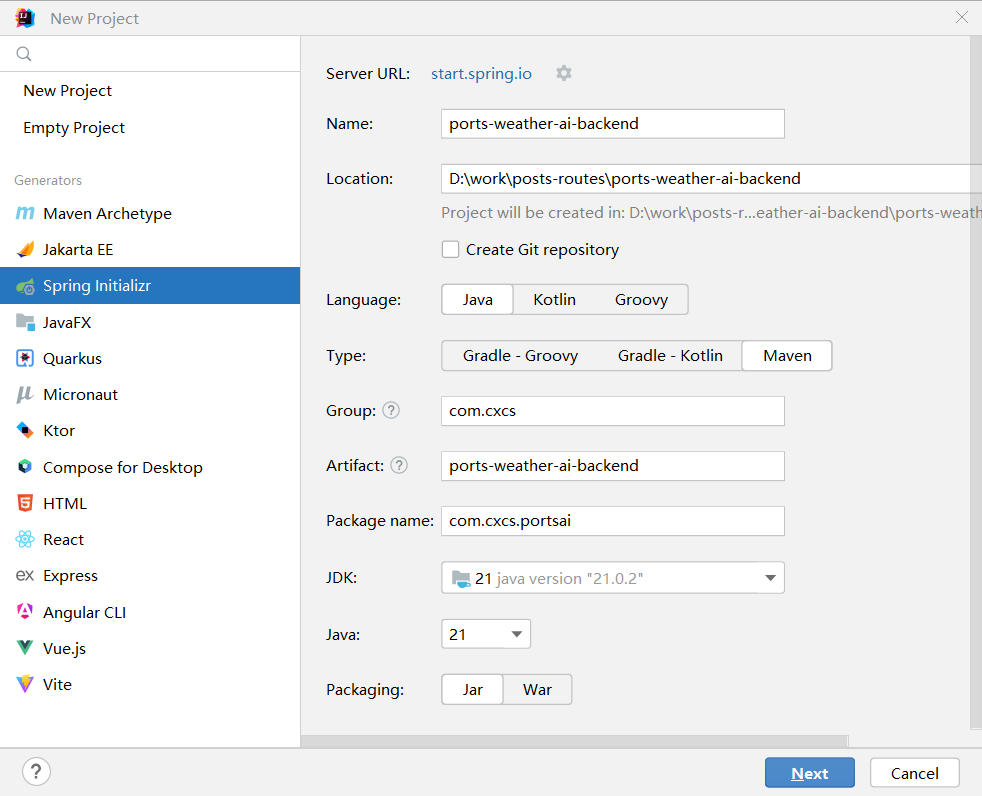Image resolution: width=982 pixels, height=796 pixels.
Task: Select the Jakarta EE generator label
Action: (x=78, y=250)
